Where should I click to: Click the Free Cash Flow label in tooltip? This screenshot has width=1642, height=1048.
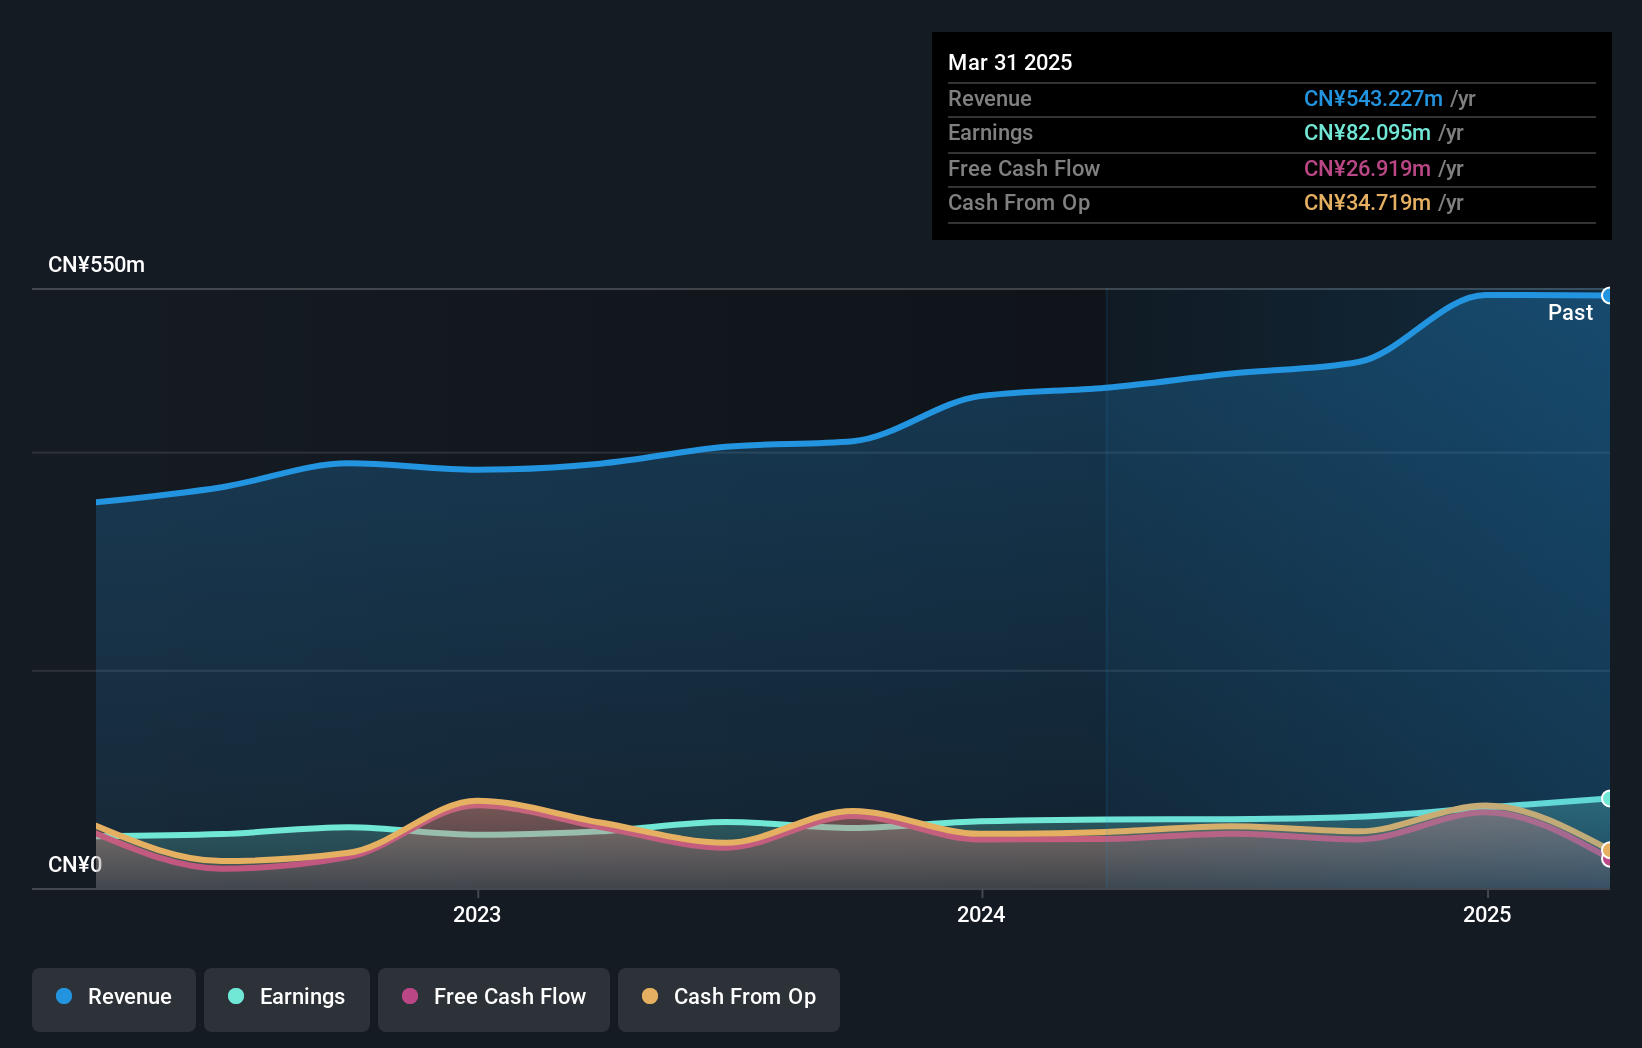pyautogui.click(x=1024, y=168)
